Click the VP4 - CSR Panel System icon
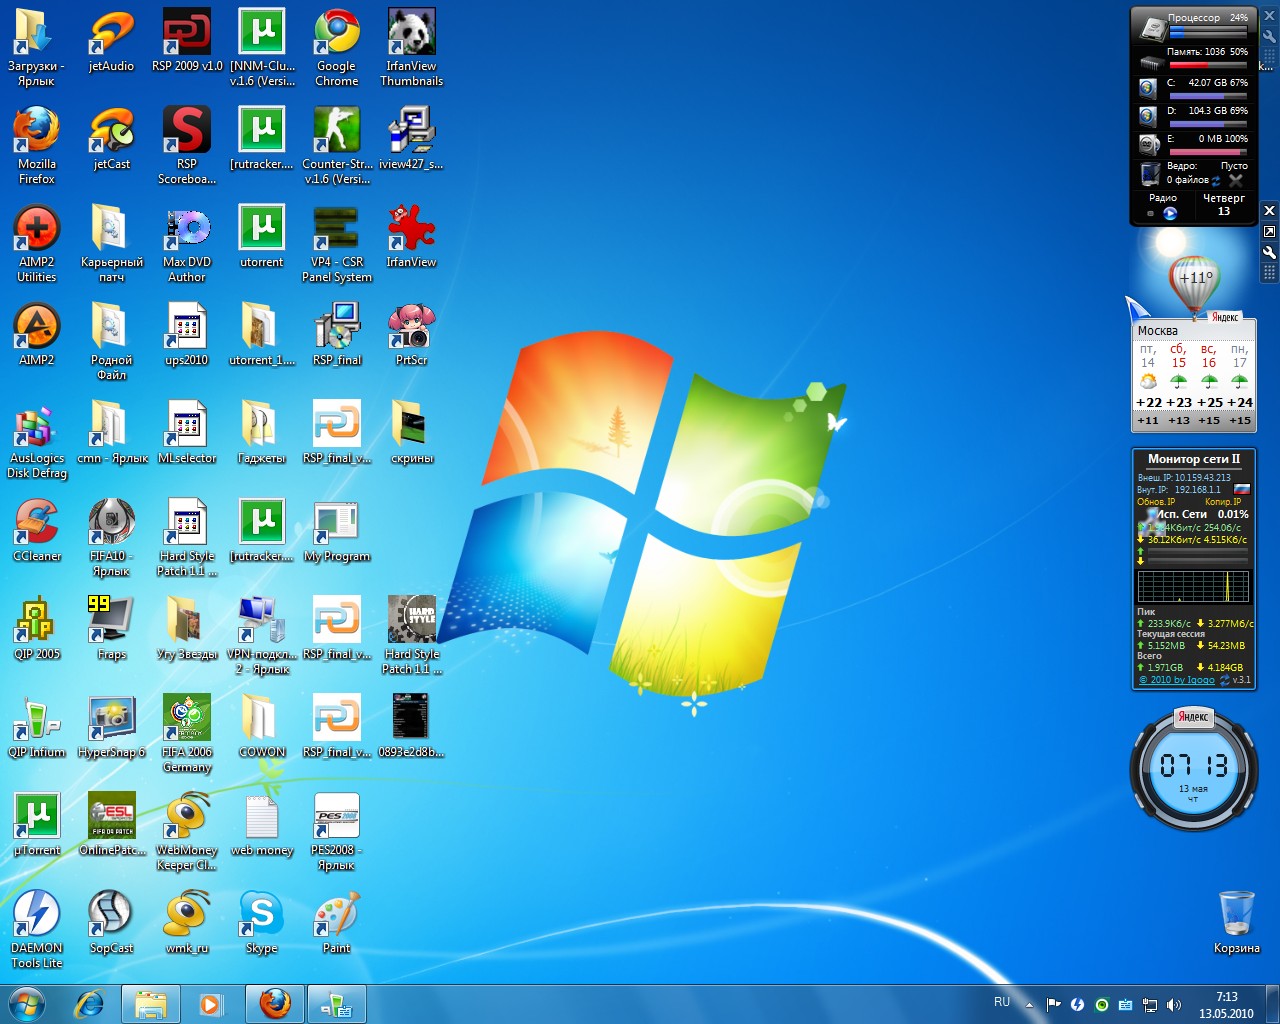 pos(337,243)
